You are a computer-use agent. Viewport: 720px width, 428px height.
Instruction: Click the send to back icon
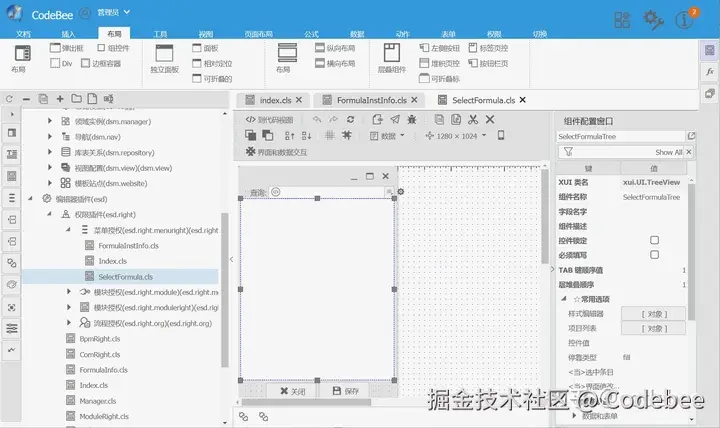coord(267,135)
